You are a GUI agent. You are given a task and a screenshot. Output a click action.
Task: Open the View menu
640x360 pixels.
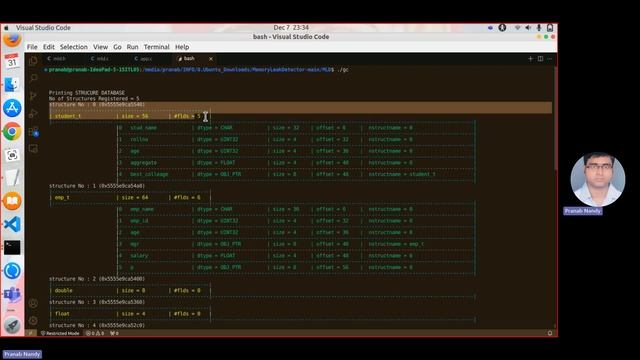pos(100,47)
